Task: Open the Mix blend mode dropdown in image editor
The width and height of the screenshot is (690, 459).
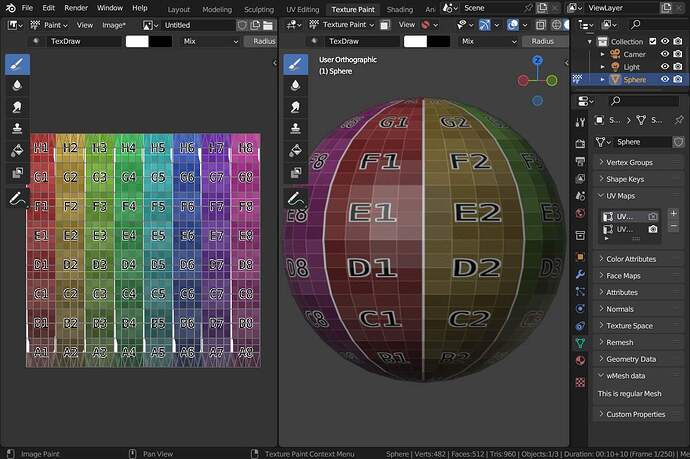Action: click(x=210, y=41)
